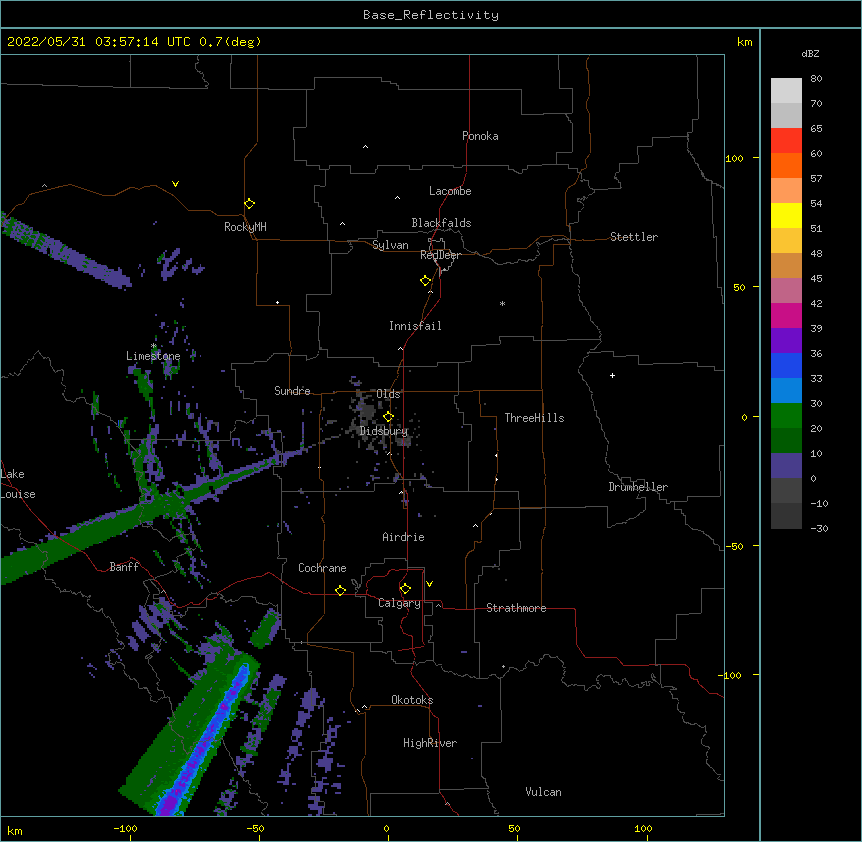Click the white plus marker west of Drumheller
Image resolution: width=862 pixels, height=842 pixels.
tap(612, 375)
